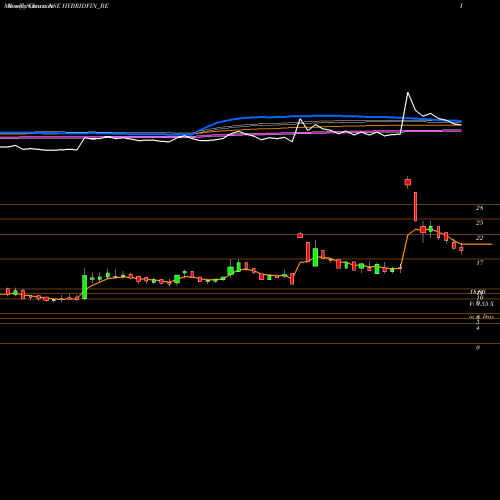Click the price axis label 17
500x500 pixels.
pos(479,263)
